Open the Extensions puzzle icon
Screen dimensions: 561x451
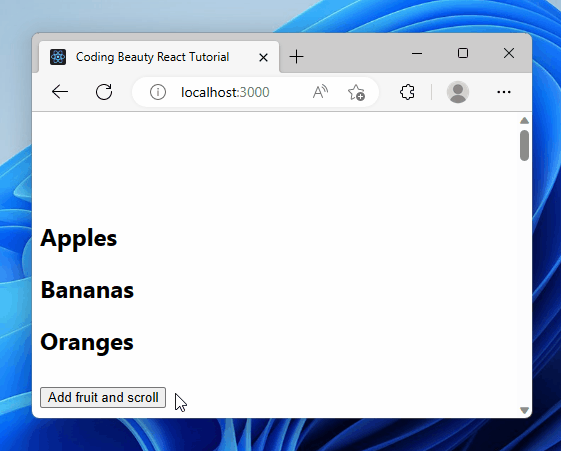[407, 92]
